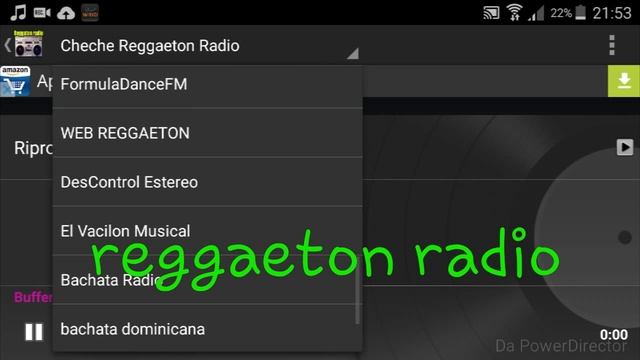Tap the cloud upload notification icon

point(66,13)
